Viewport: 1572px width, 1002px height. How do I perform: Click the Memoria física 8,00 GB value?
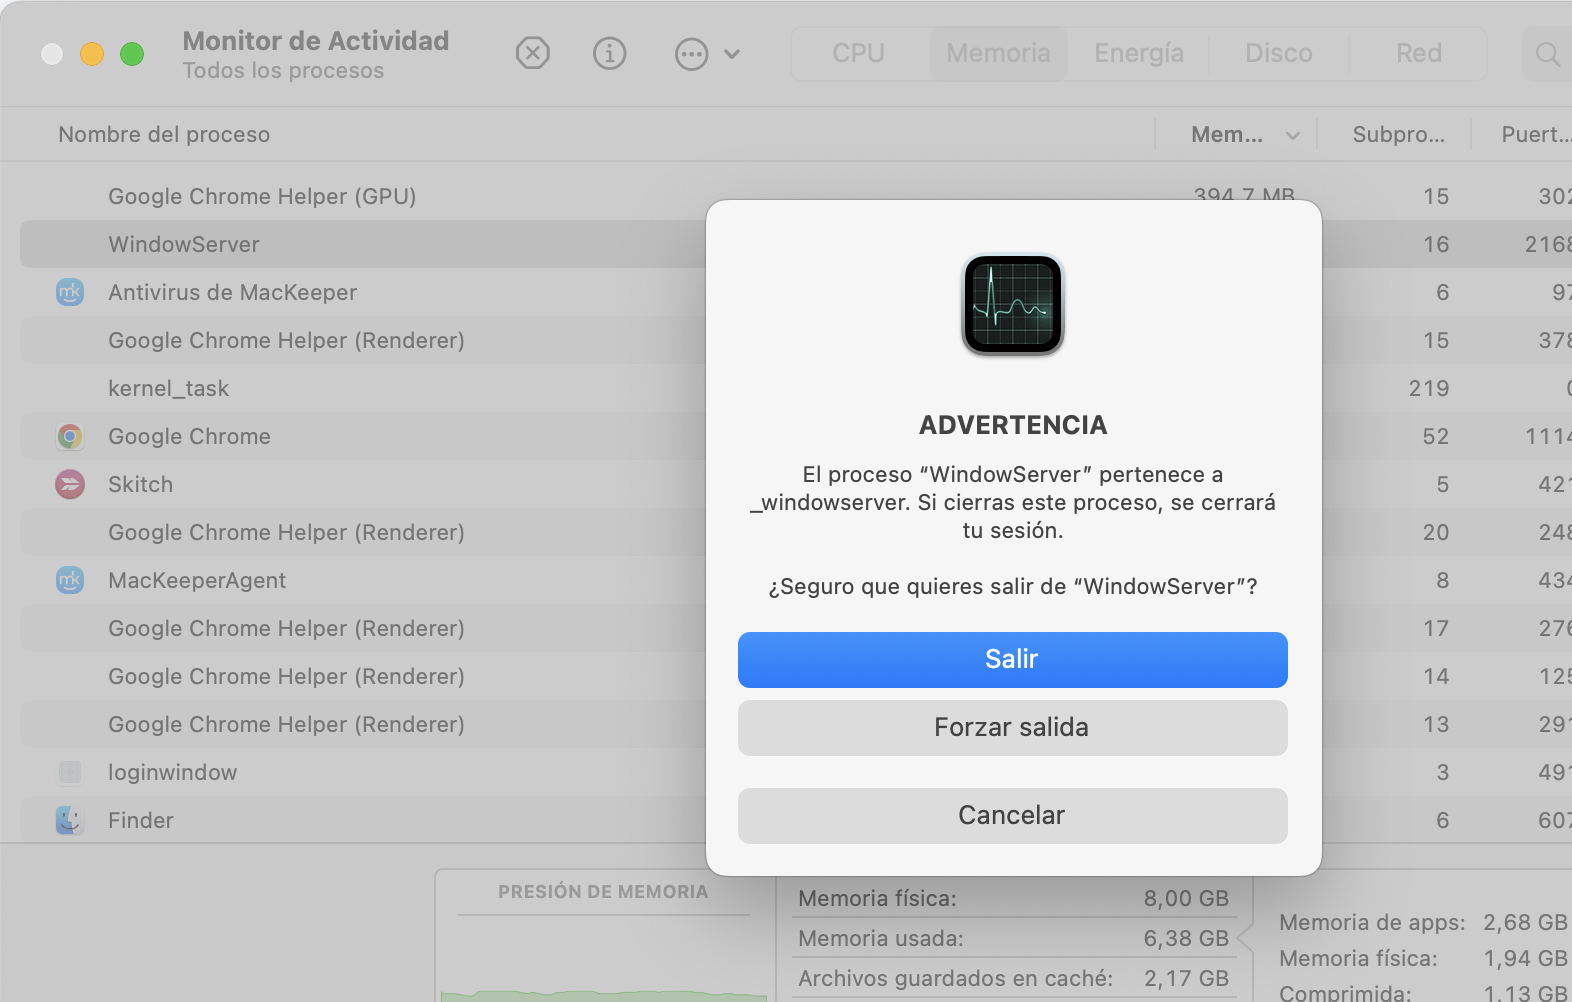click(1186, 898)
